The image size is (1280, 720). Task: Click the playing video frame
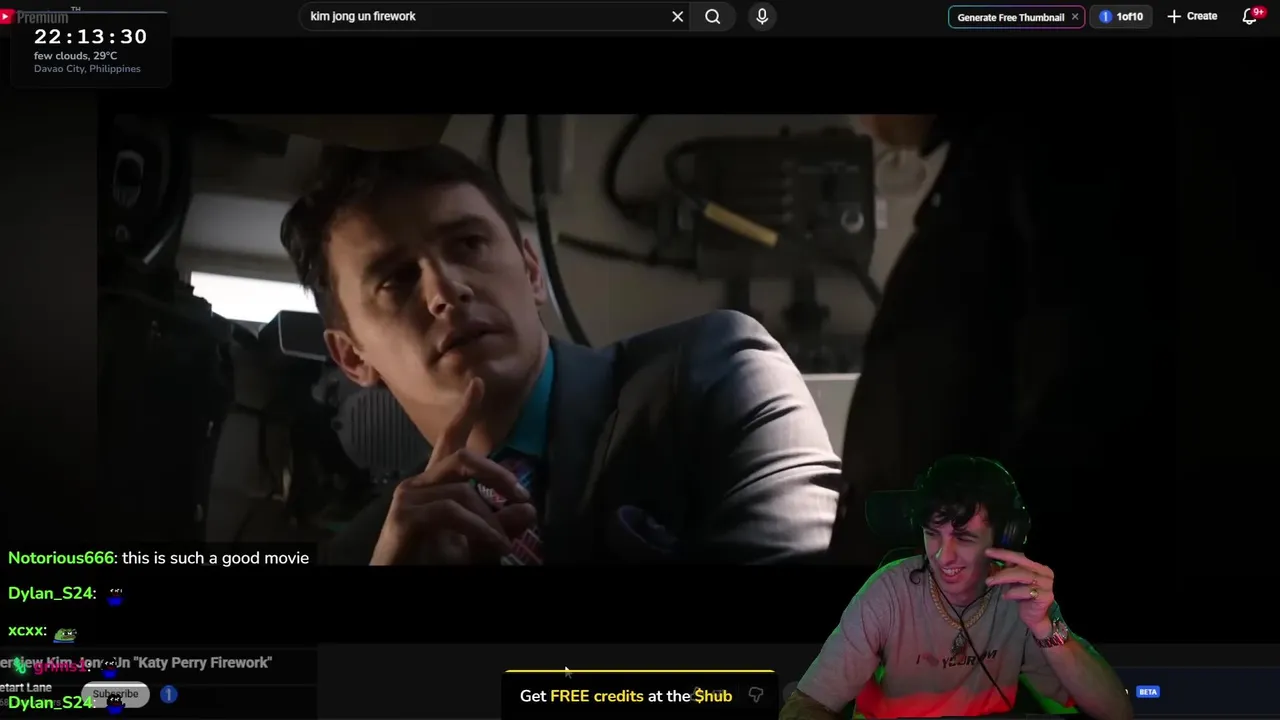click(518, 339)
